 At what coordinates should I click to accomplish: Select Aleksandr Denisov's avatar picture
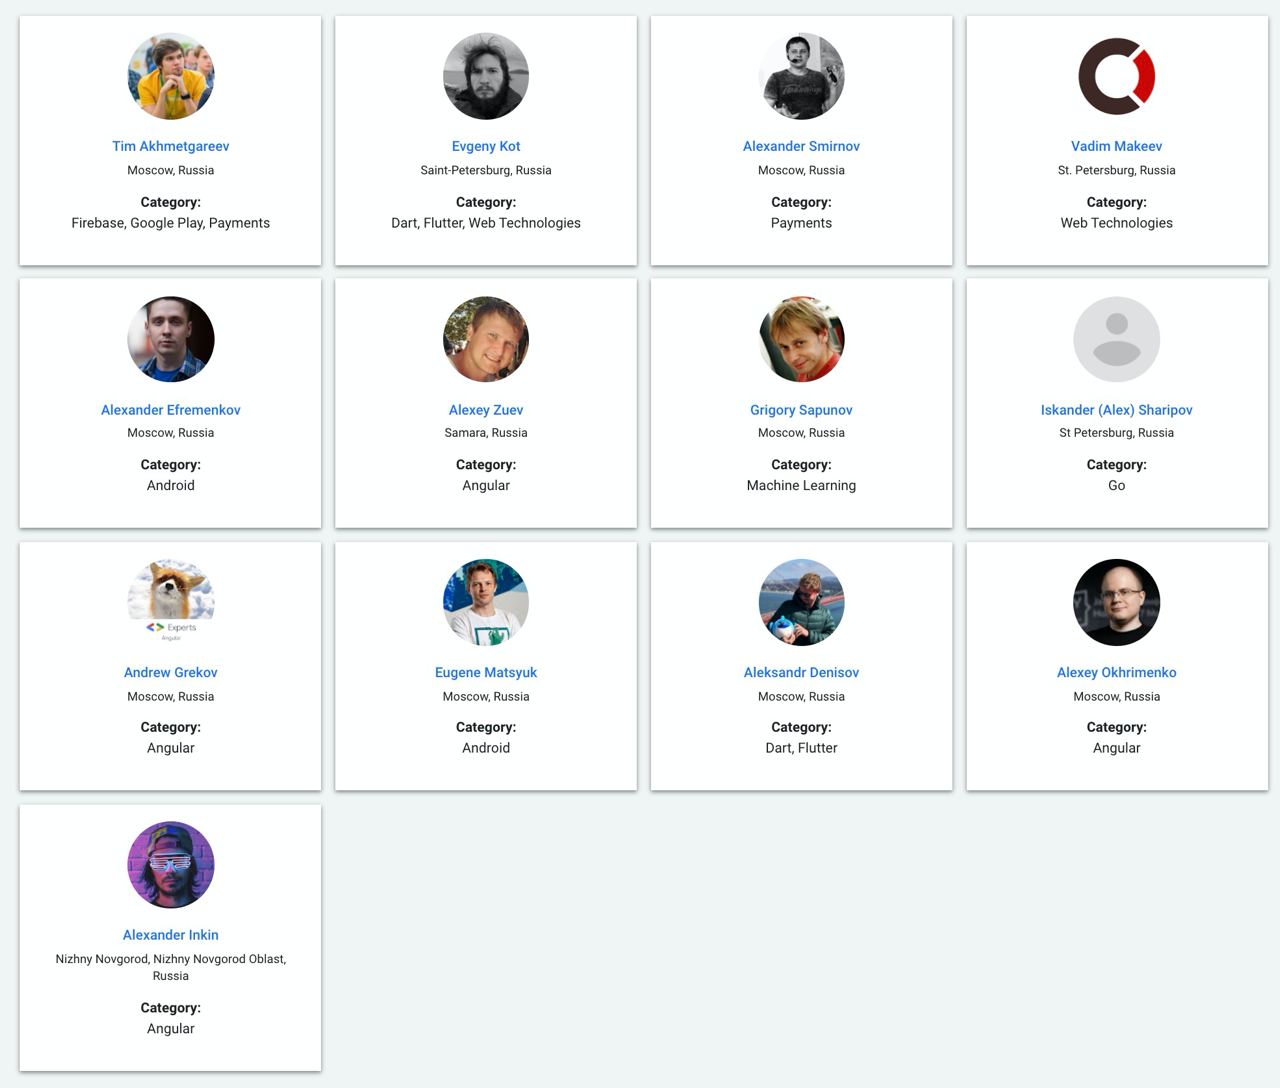click(801, 602)
